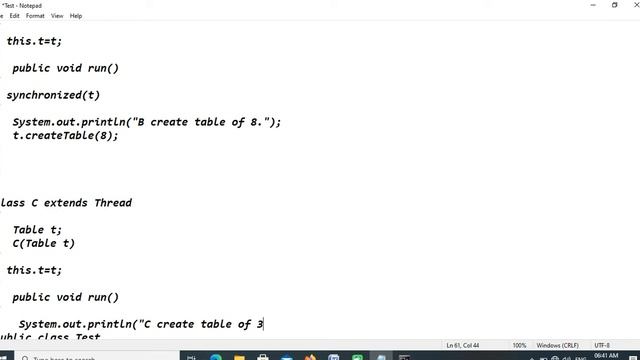The width and height of the screenshot is (640, 360).
Task: Click the 'lass C extends Thread' line
Action: tap(66, 203)
